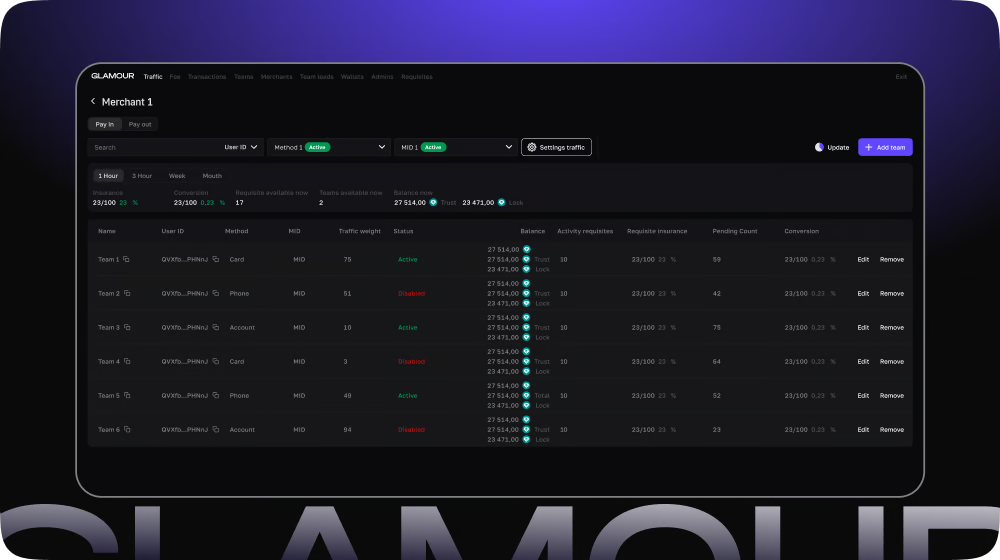Click Pending Count value 59

point(717,260)
